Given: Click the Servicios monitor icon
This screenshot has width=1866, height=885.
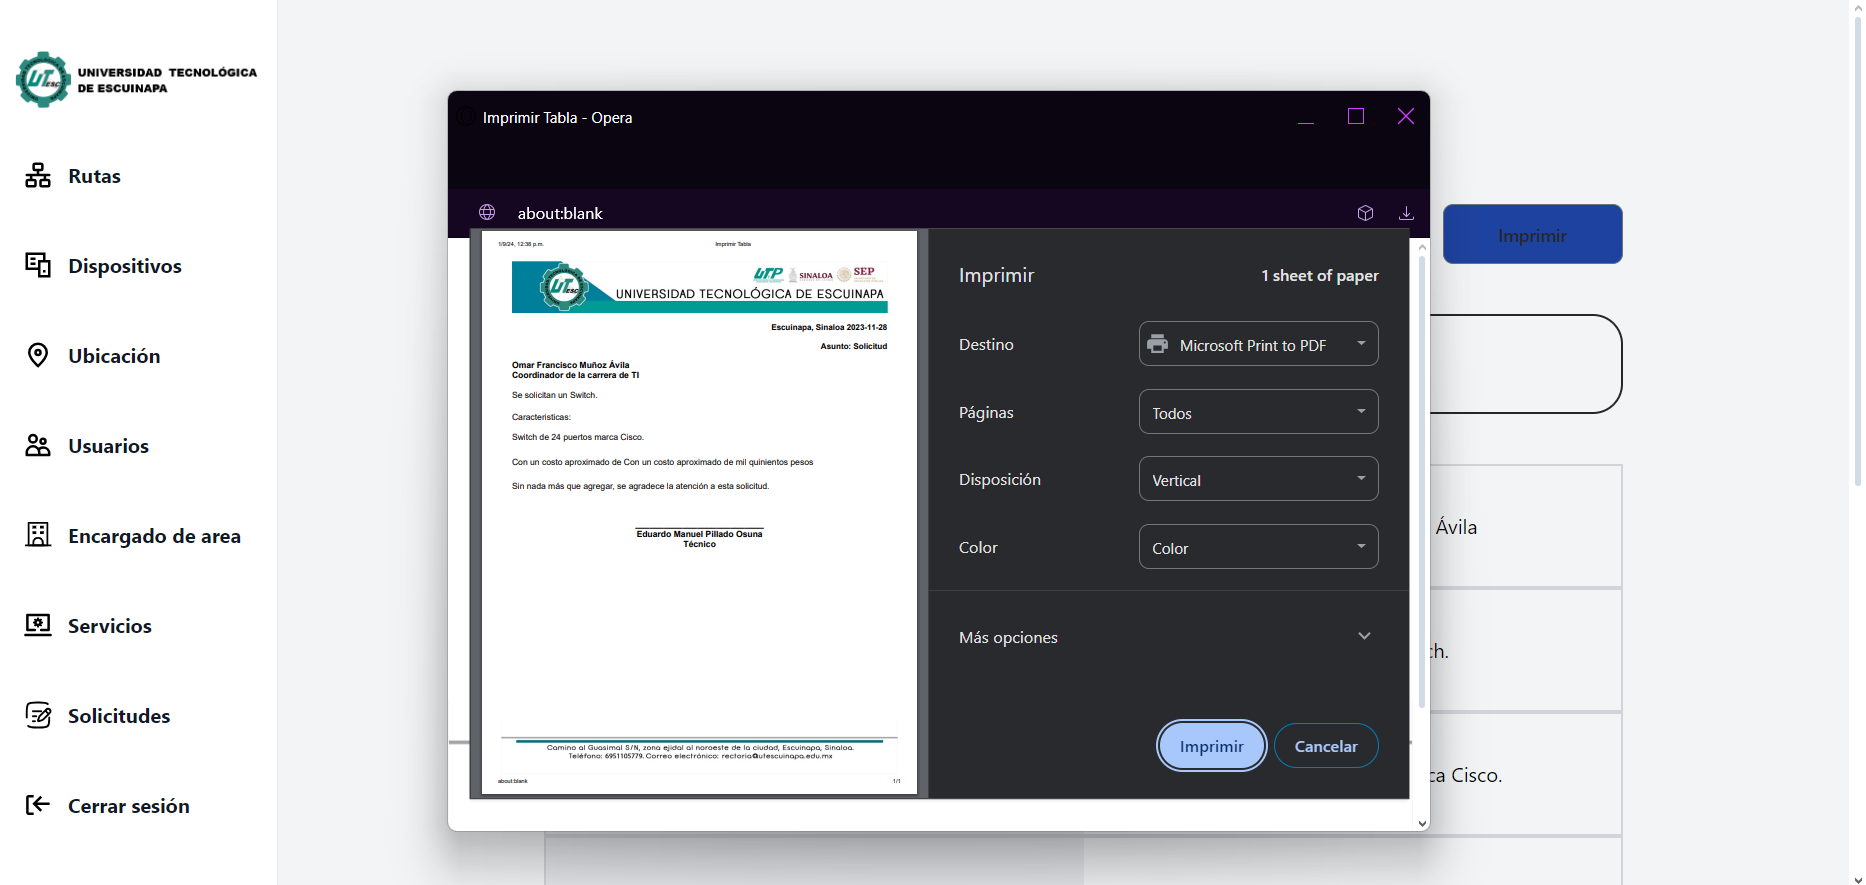Looking at the screenshot, I should 38,625.
